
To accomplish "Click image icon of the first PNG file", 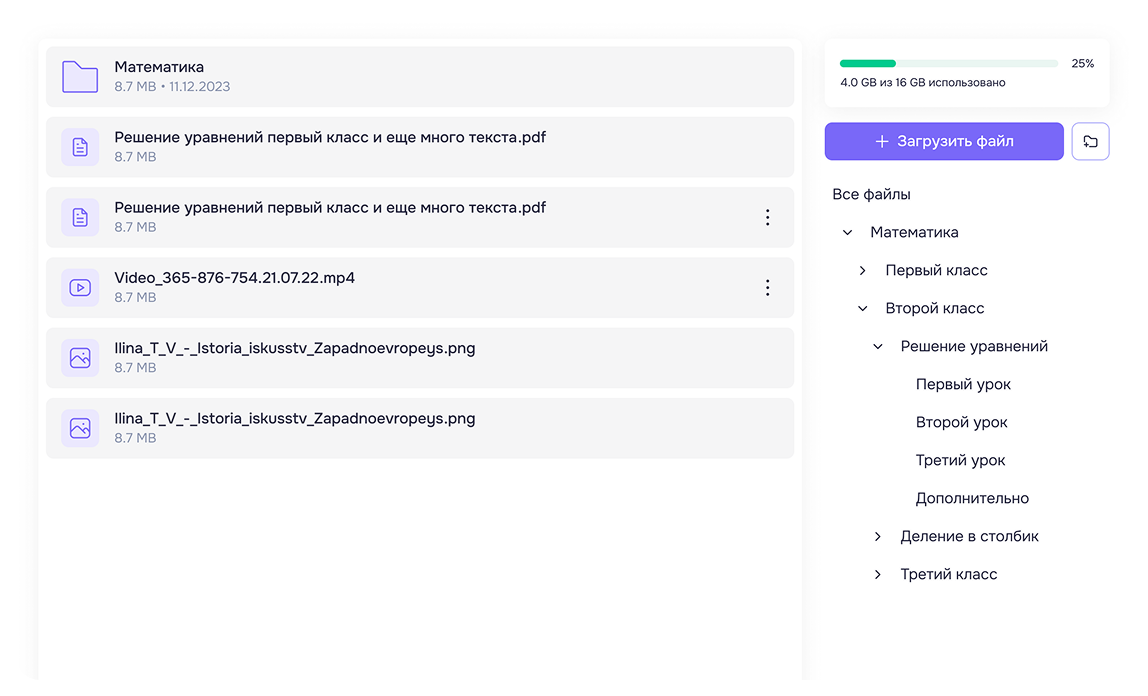I will pos(80,358).
